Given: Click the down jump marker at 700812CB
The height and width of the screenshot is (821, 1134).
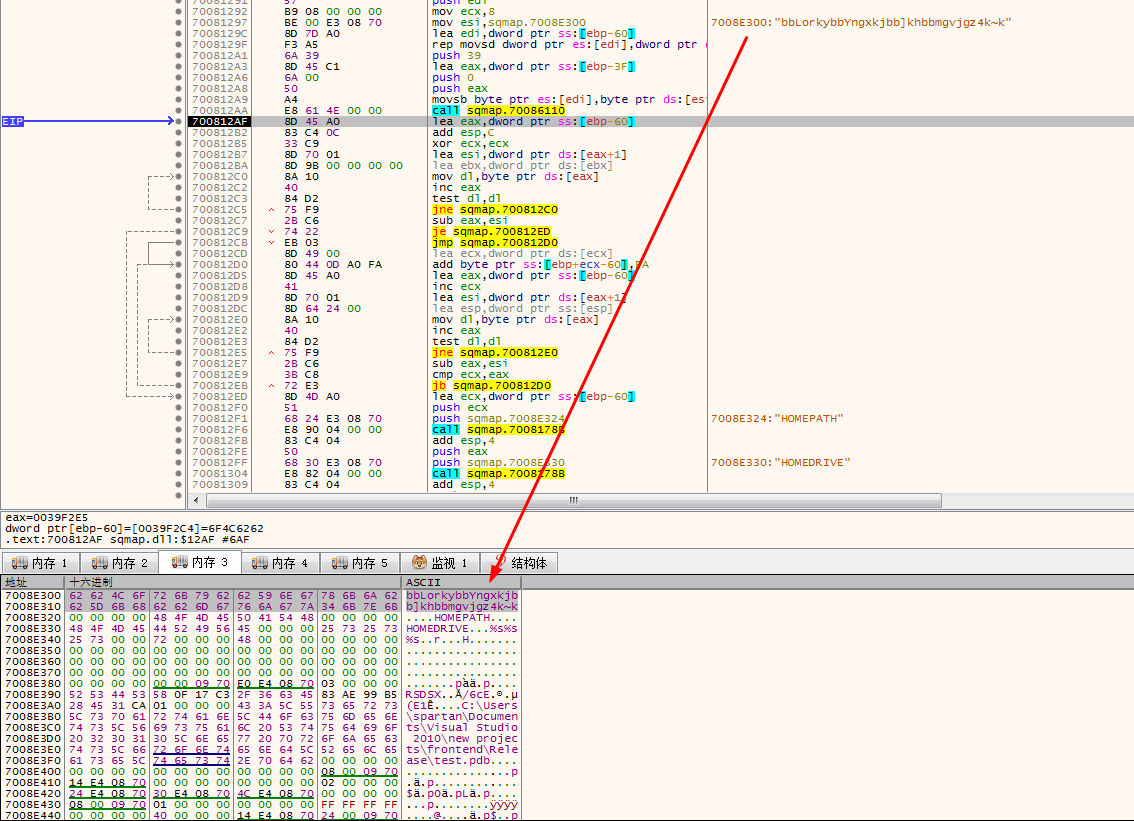Looking at the screenshot, I should pos(271,242).
